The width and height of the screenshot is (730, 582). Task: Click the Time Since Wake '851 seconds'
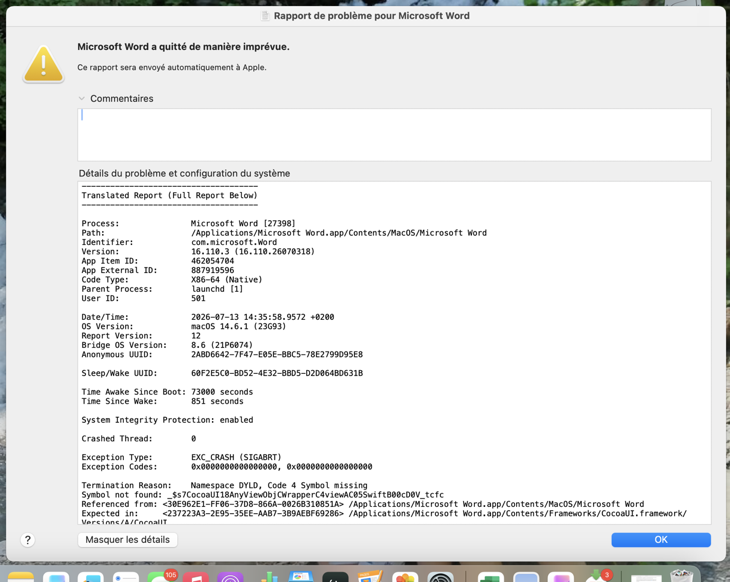pos(217,401)
